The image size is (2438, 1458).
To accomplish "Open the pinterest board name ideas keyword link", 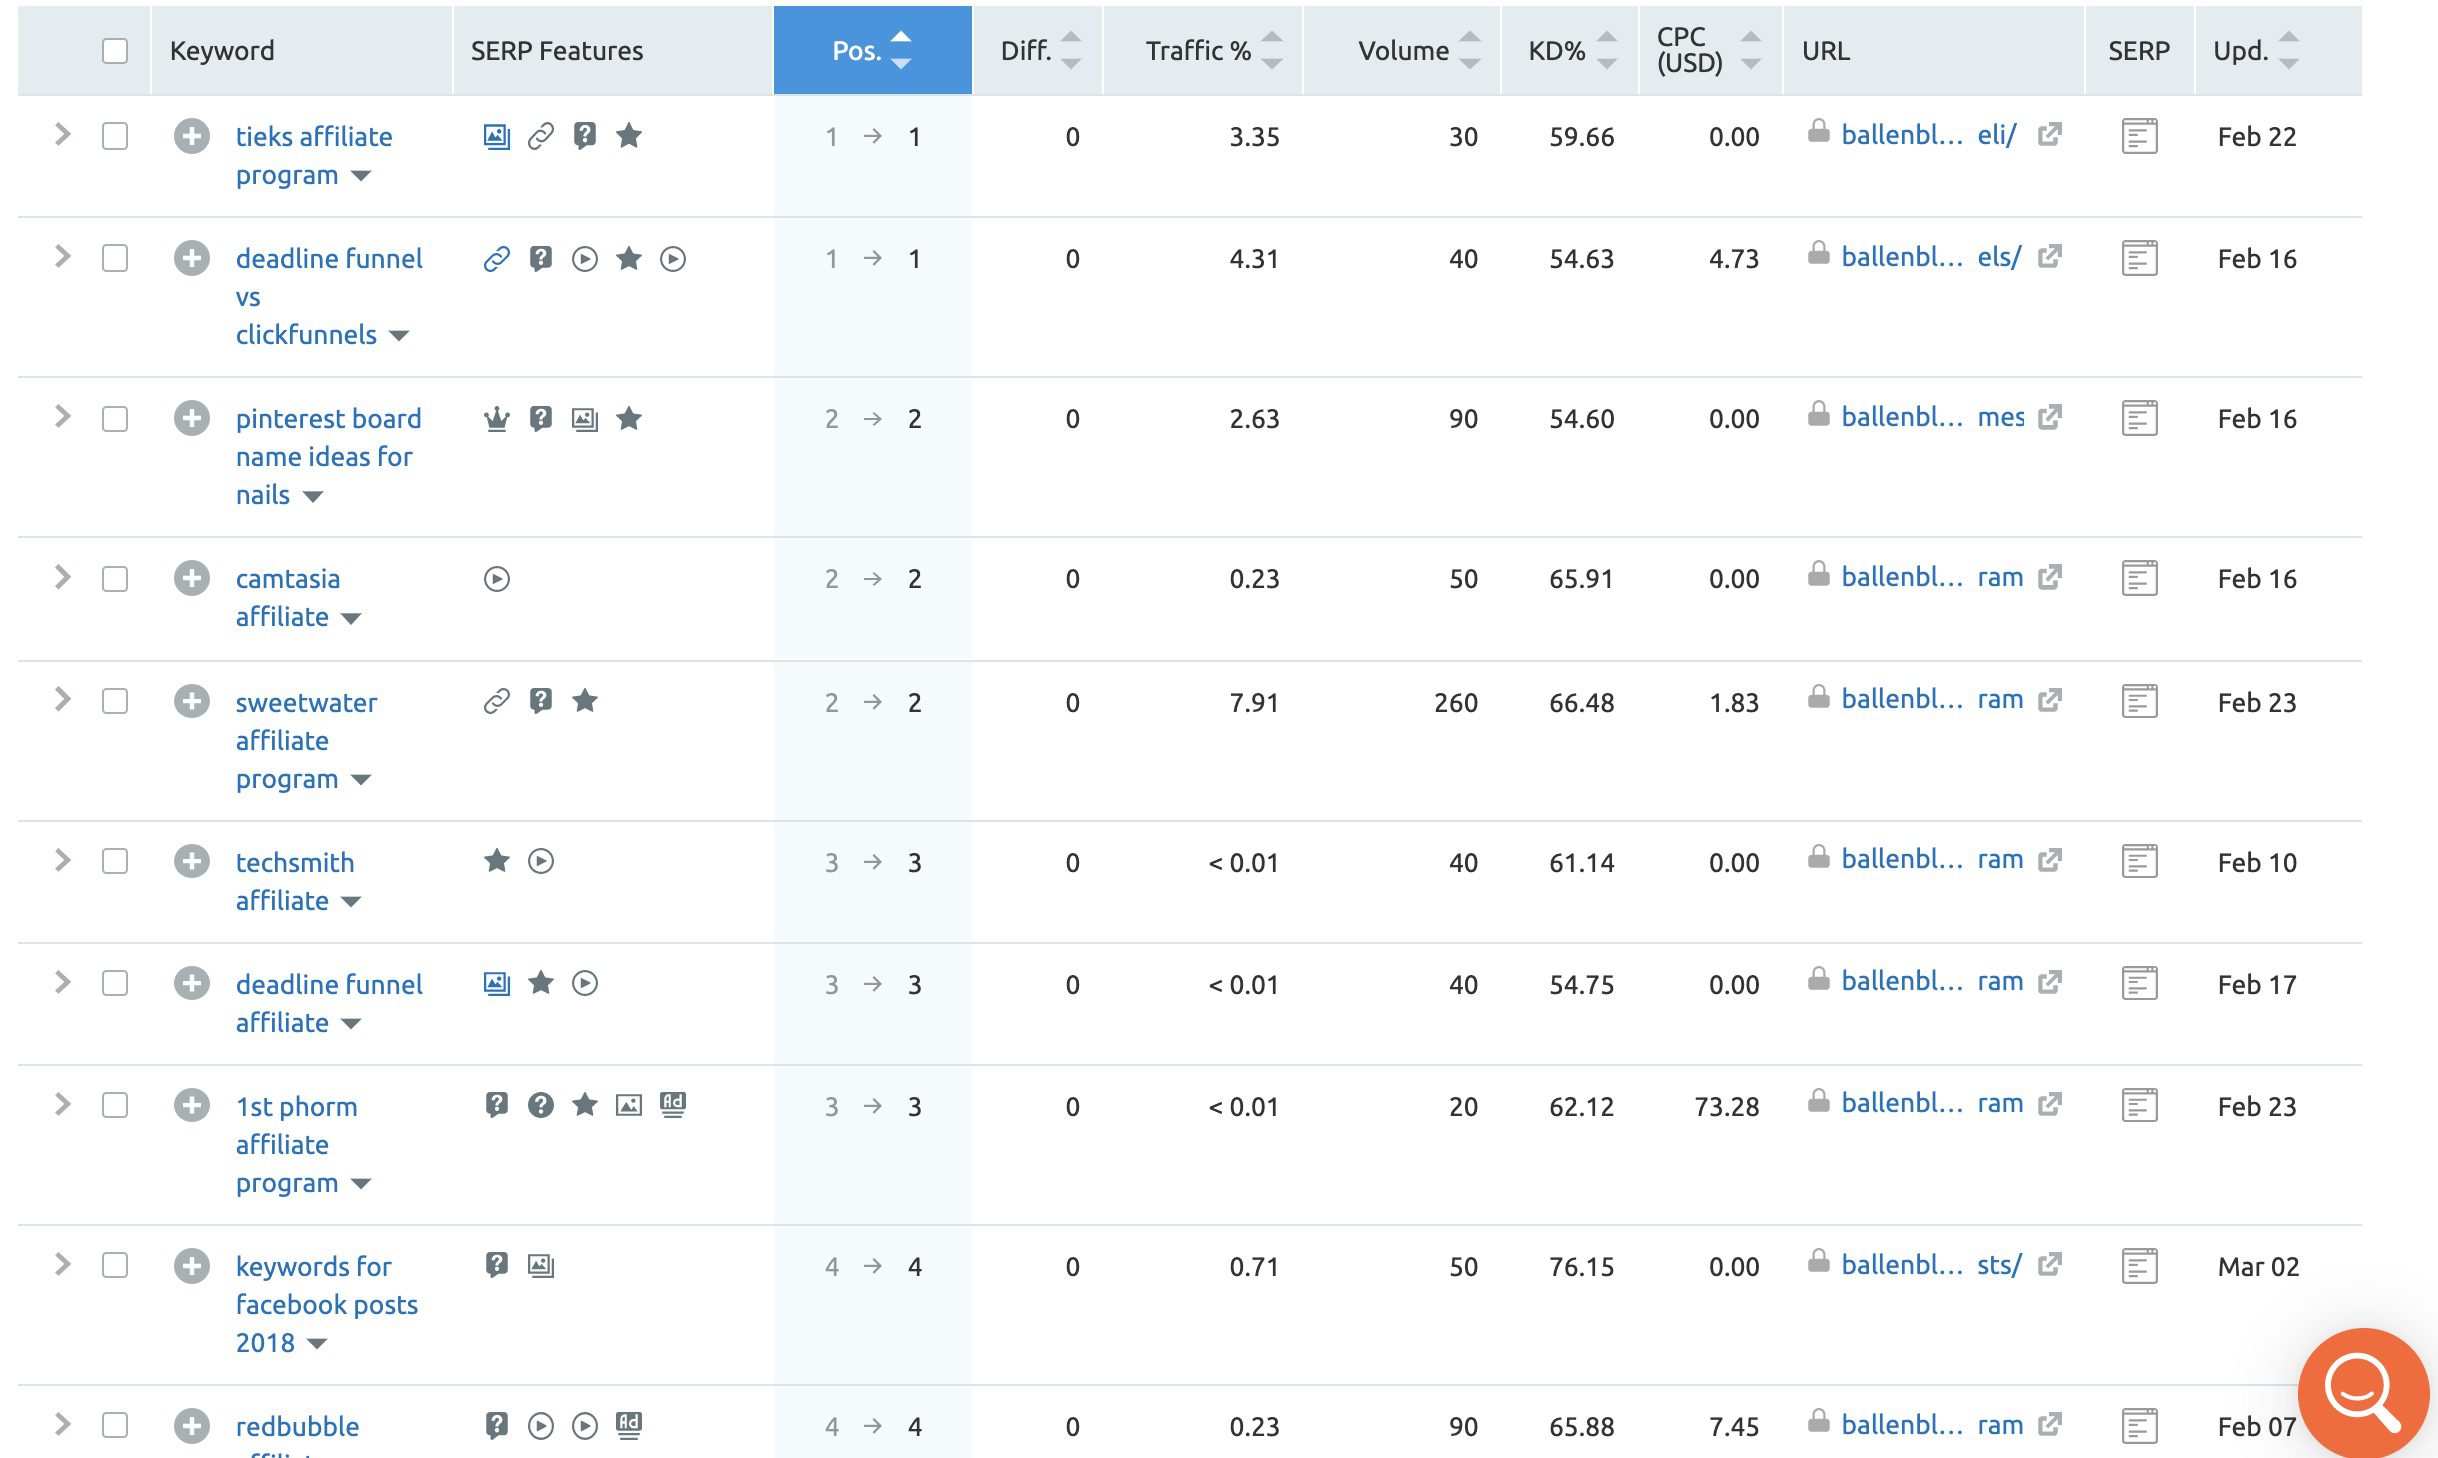I will click(x=328, y=456).
